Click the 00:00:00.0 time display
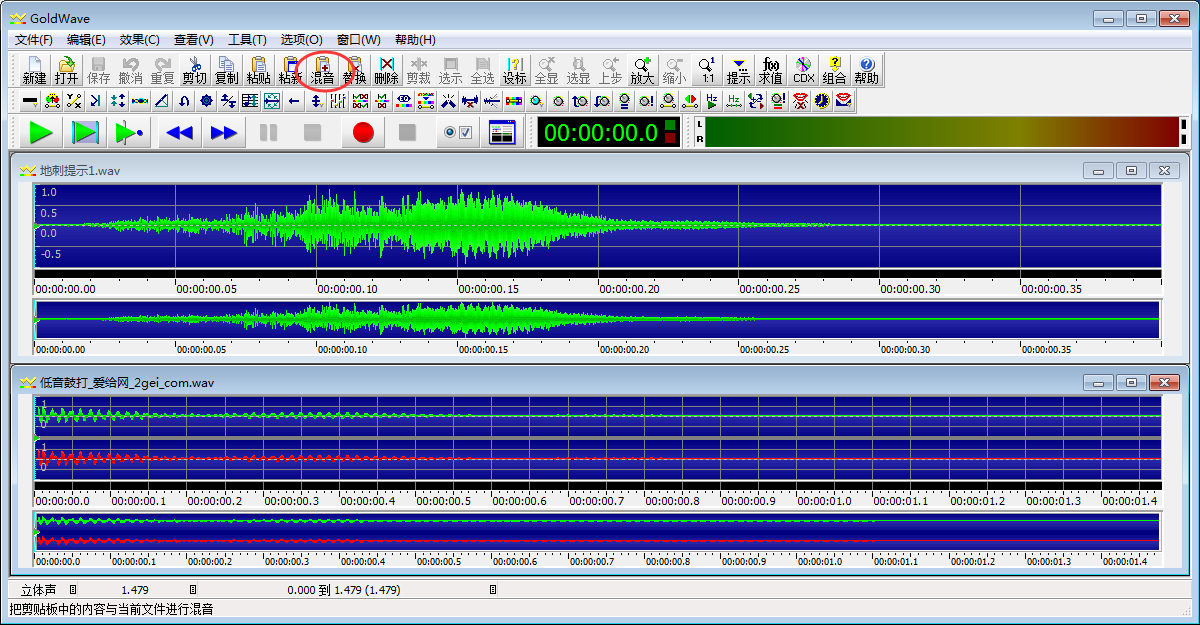 609,132
